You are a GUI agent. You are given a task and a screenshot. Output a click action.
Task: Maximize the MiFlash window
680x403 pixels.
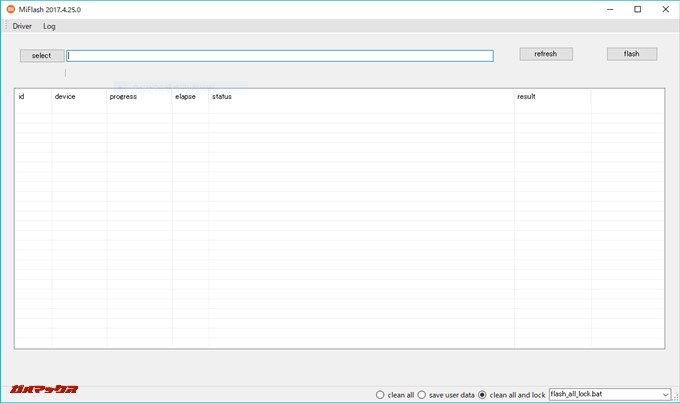pyautogui.click(x=638, y=9)
